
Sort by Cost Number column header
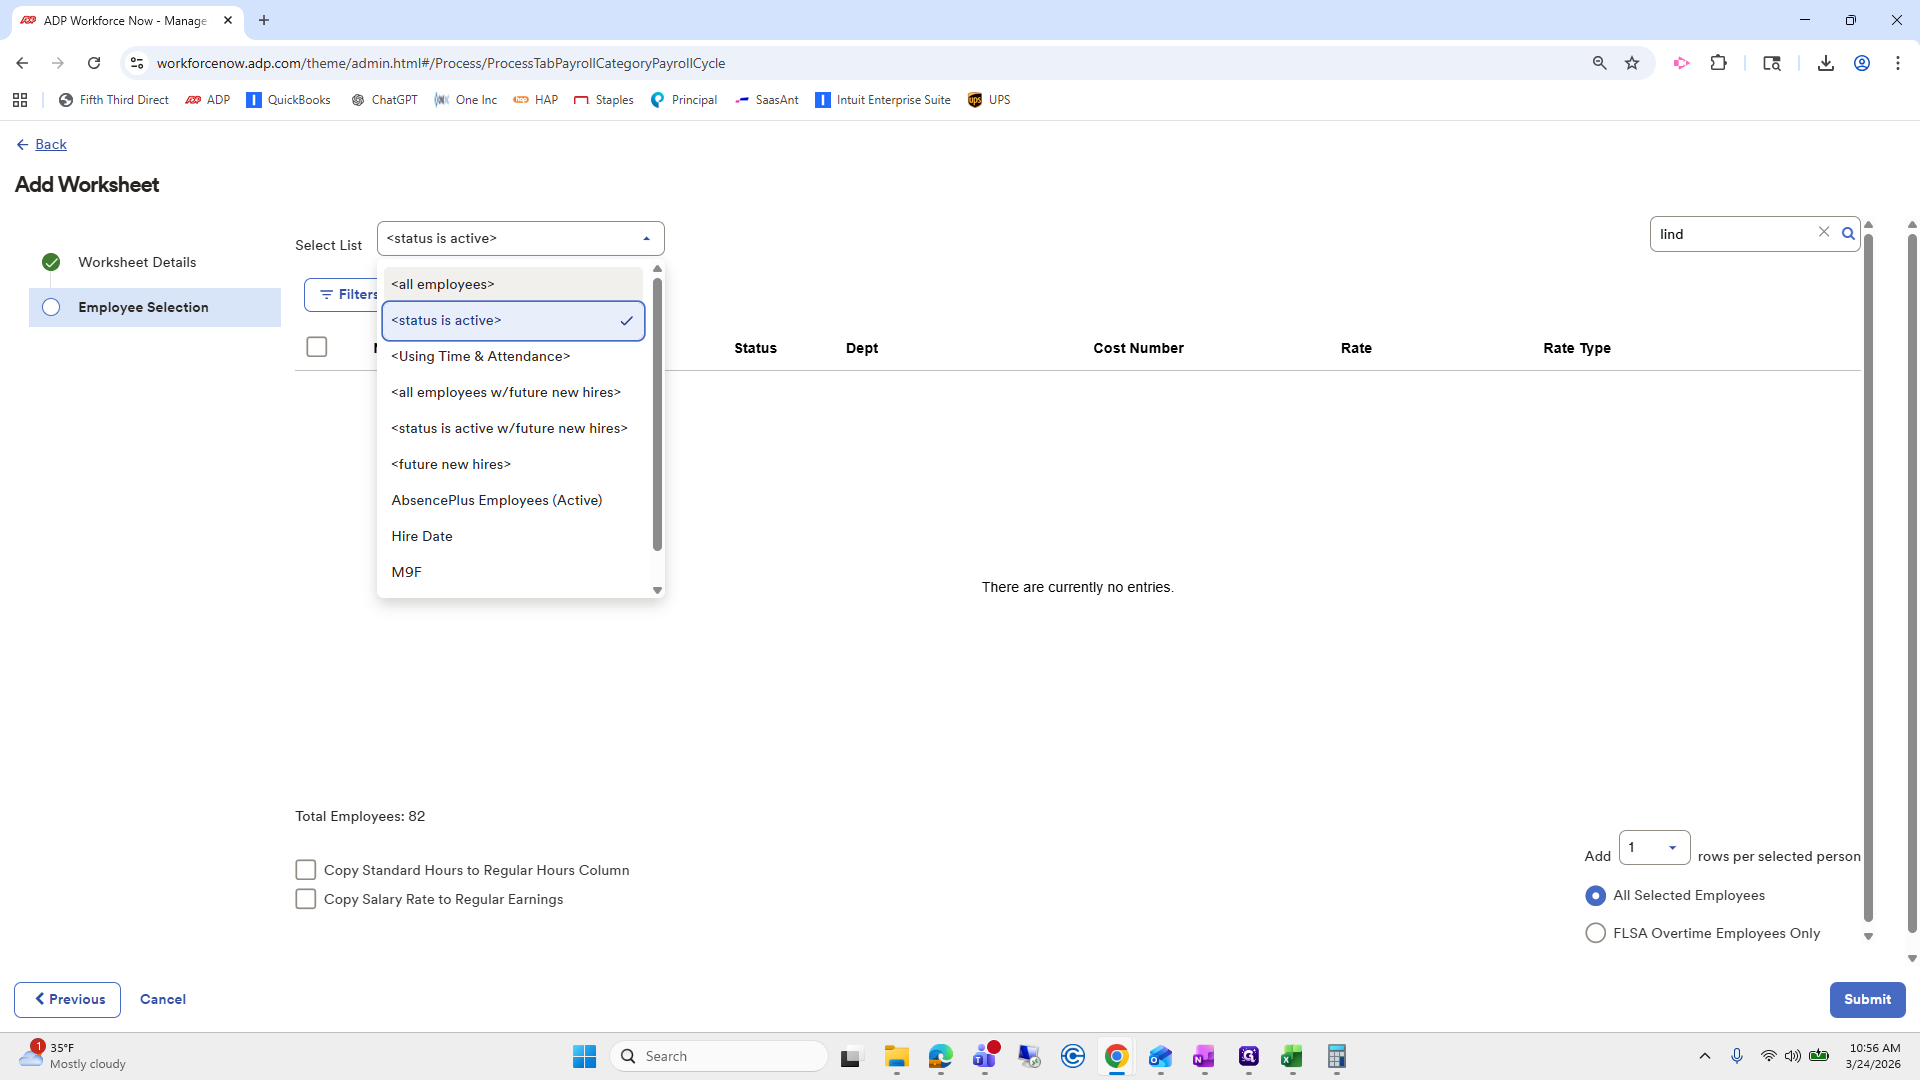click(x=1138, y=348)
